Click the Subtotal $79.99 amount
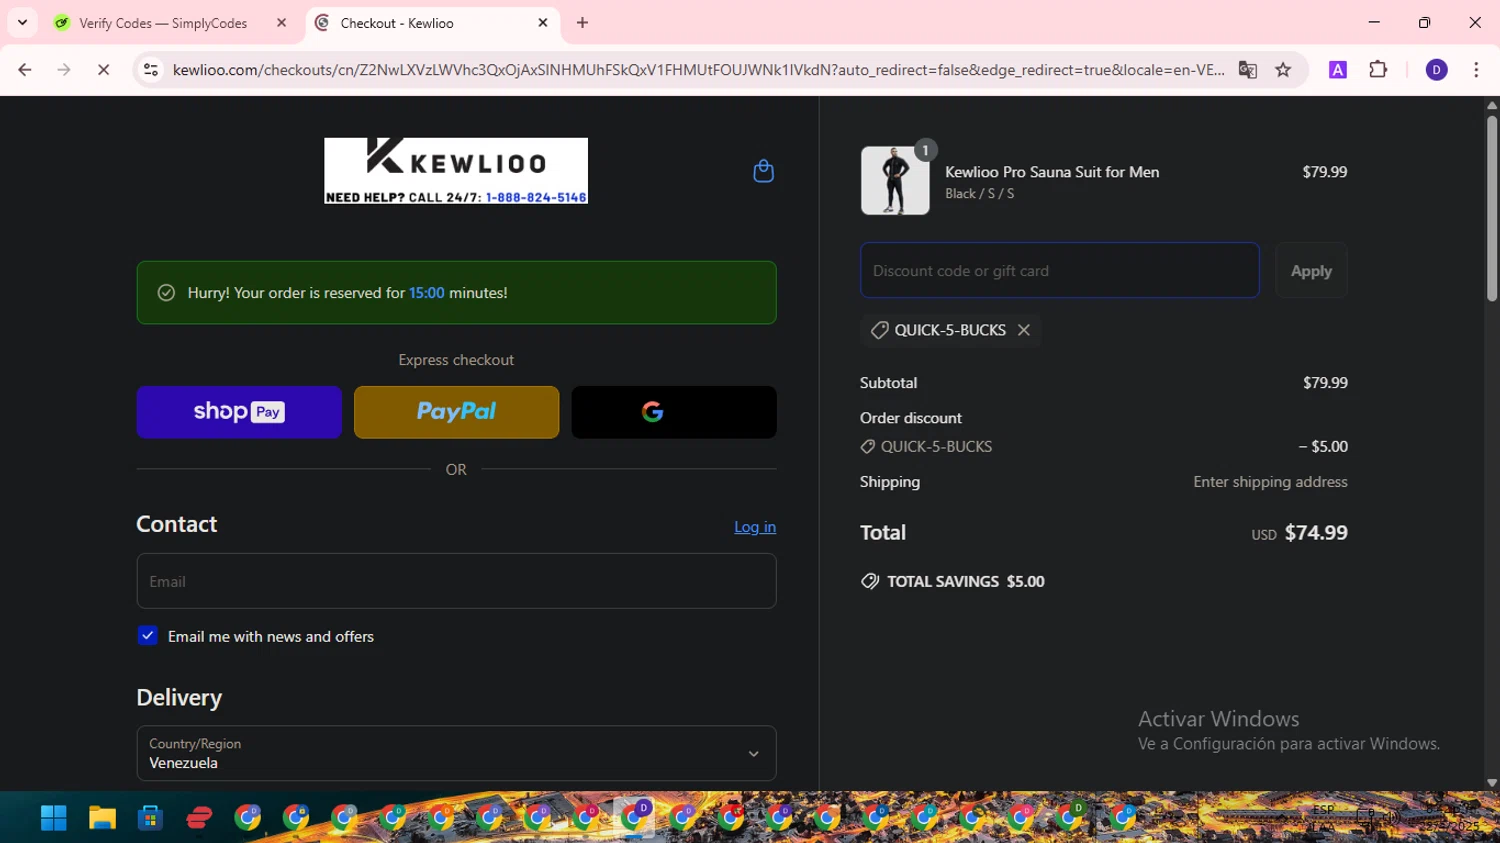 click(x=1325, y=383)
